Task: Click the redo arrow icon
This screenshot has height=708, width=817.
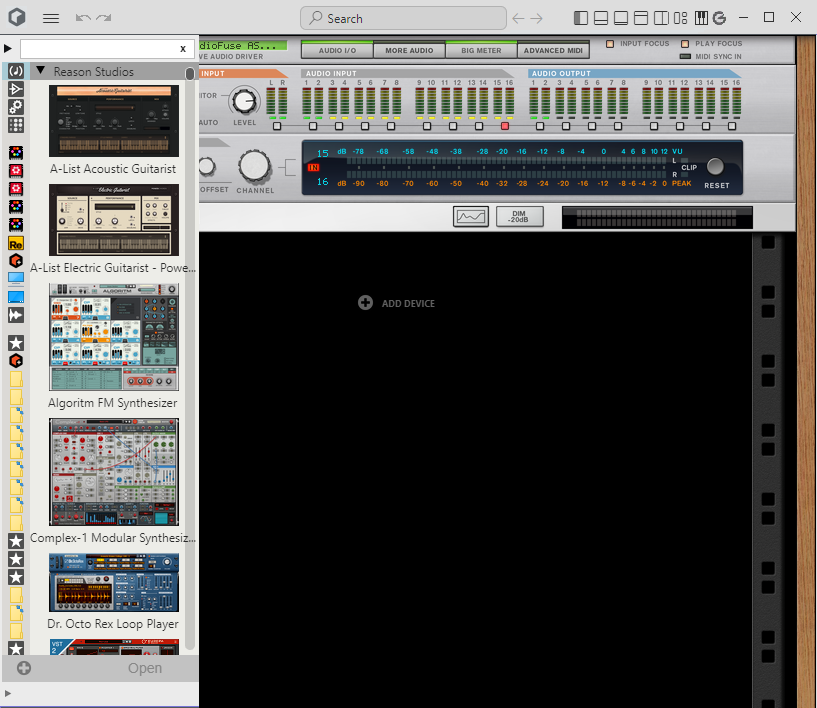Action: [x=104, y=18]
